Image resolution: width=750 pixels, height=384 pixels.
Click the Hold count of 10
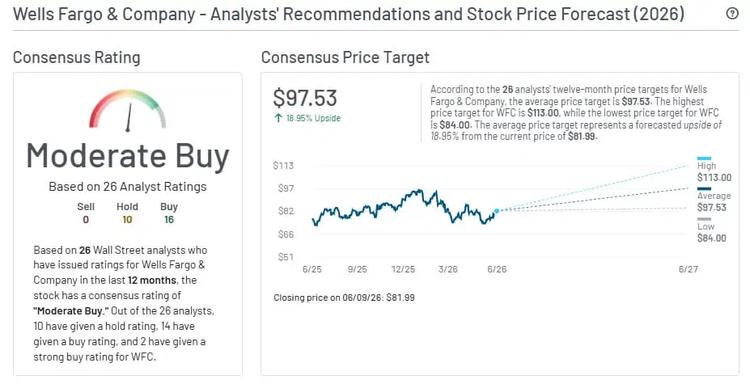[x=127, y=220]
